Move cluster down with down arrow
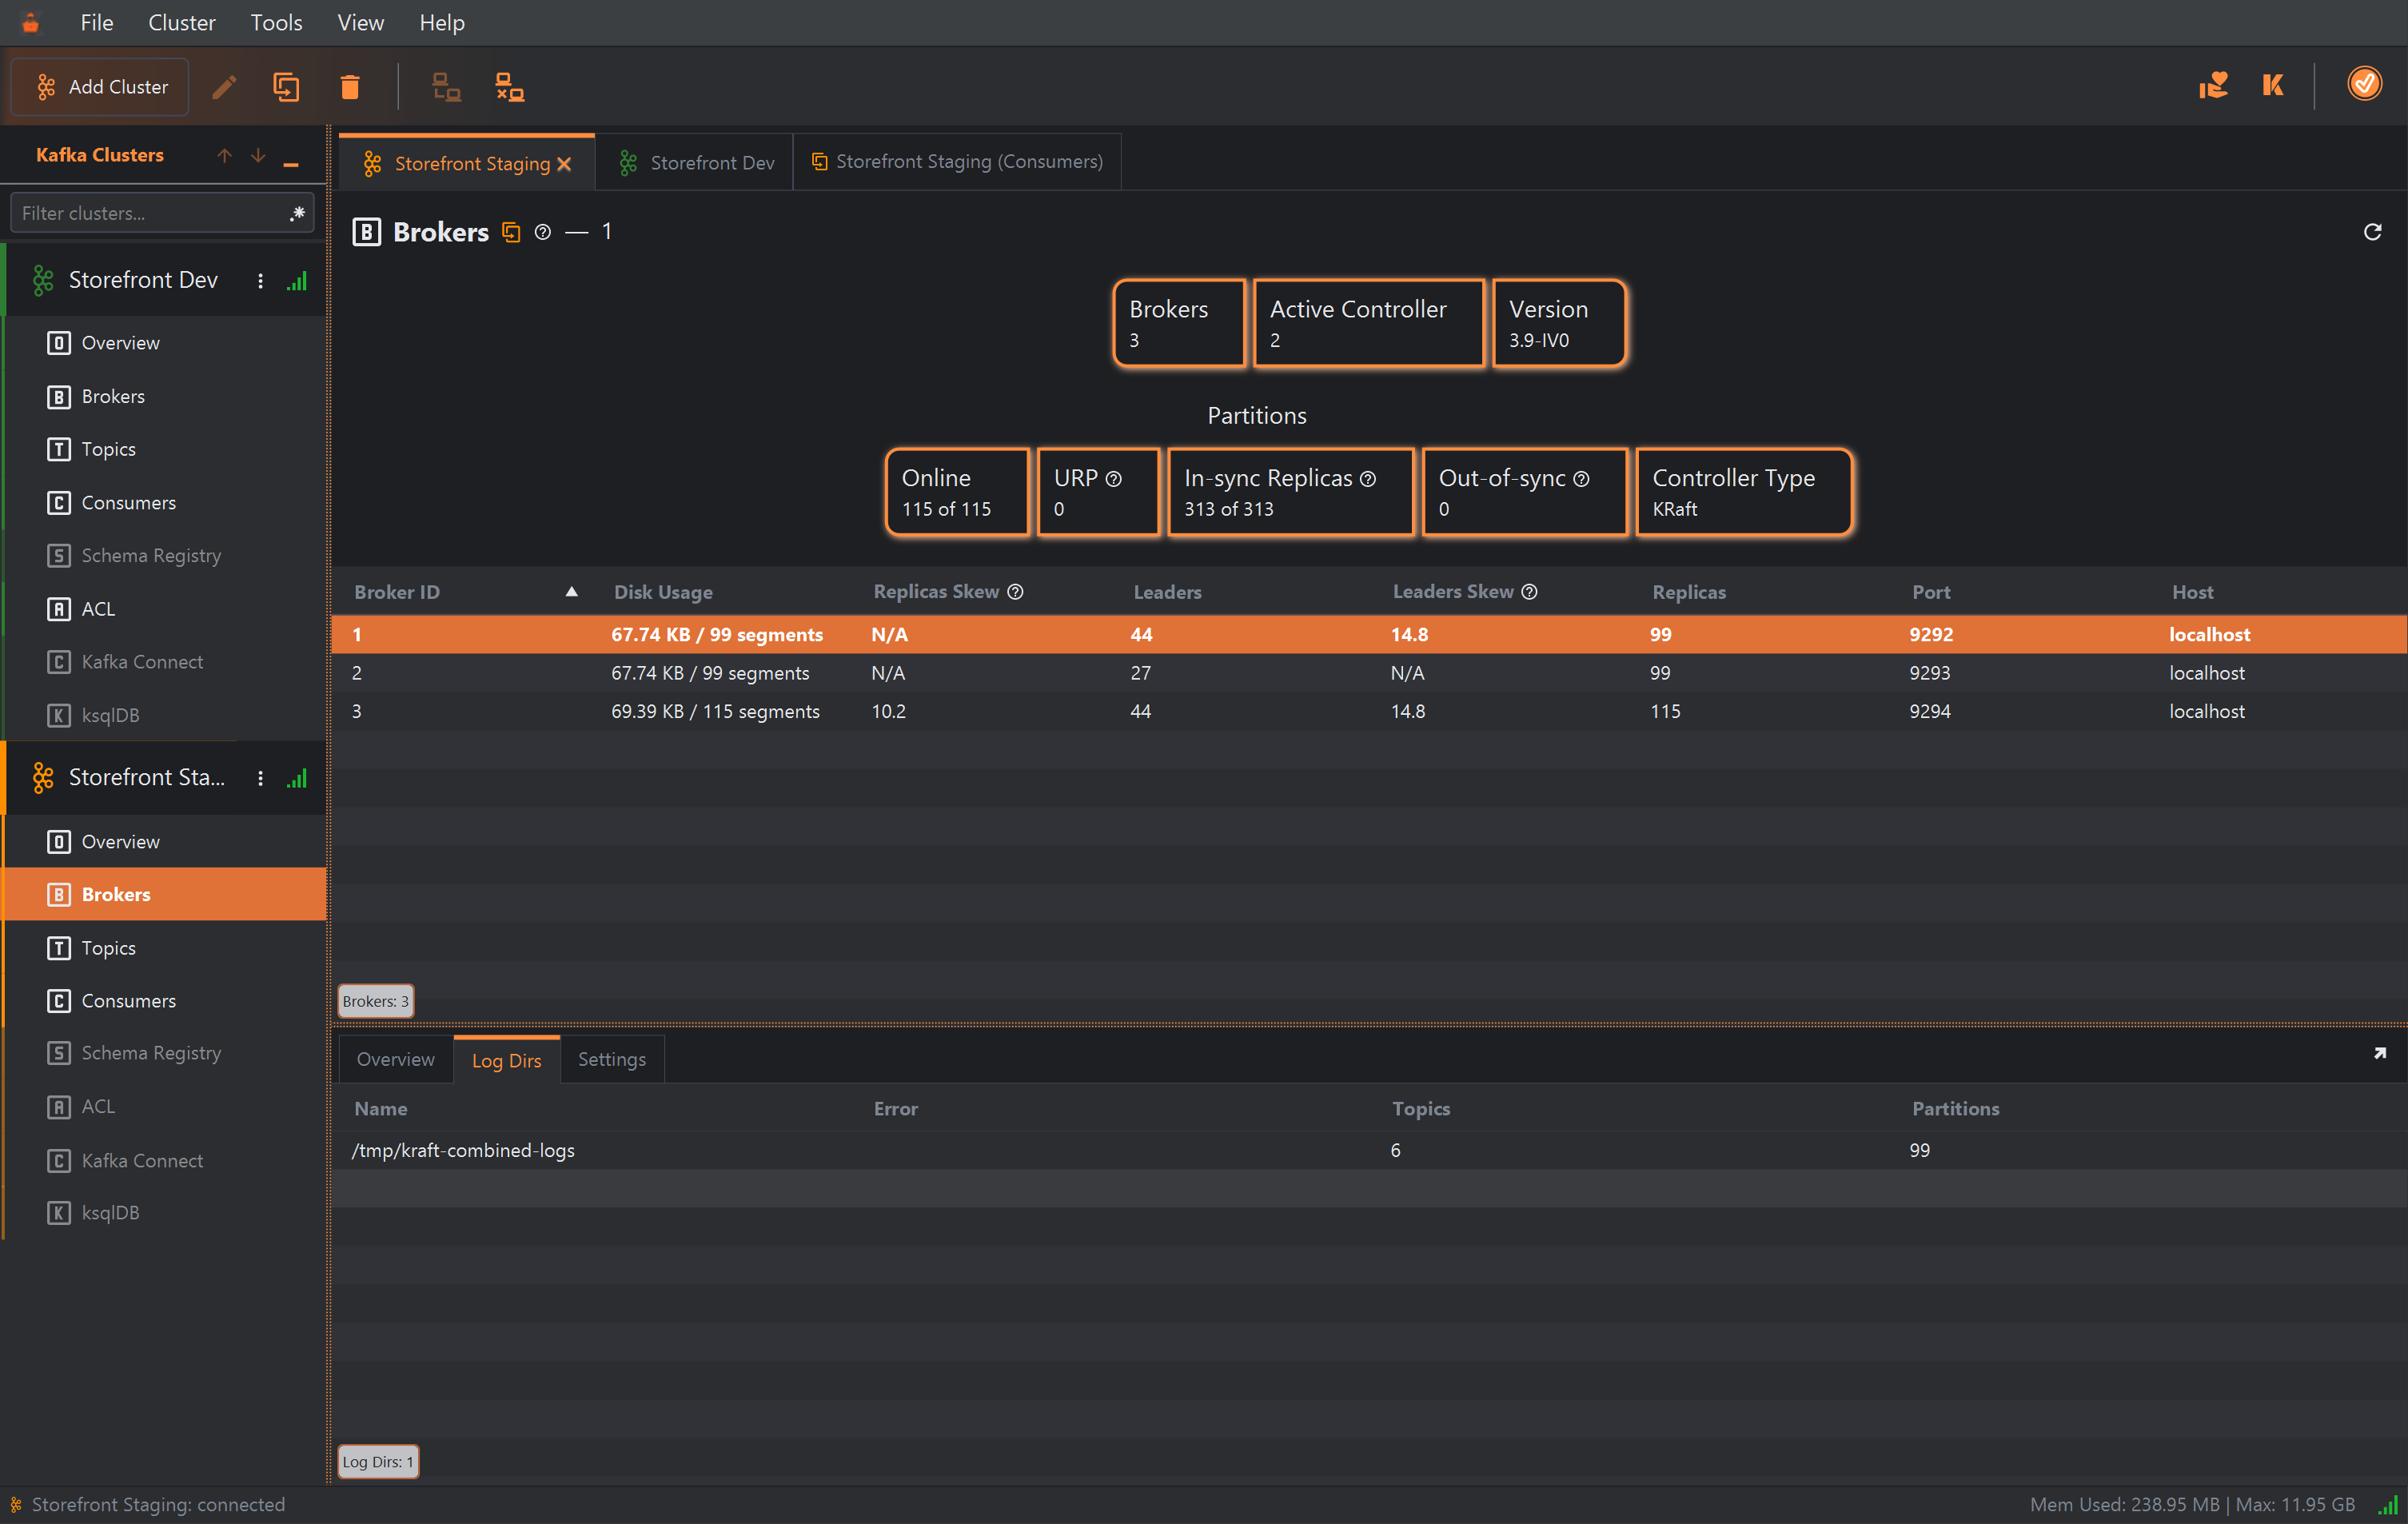 tap(258, 155)
